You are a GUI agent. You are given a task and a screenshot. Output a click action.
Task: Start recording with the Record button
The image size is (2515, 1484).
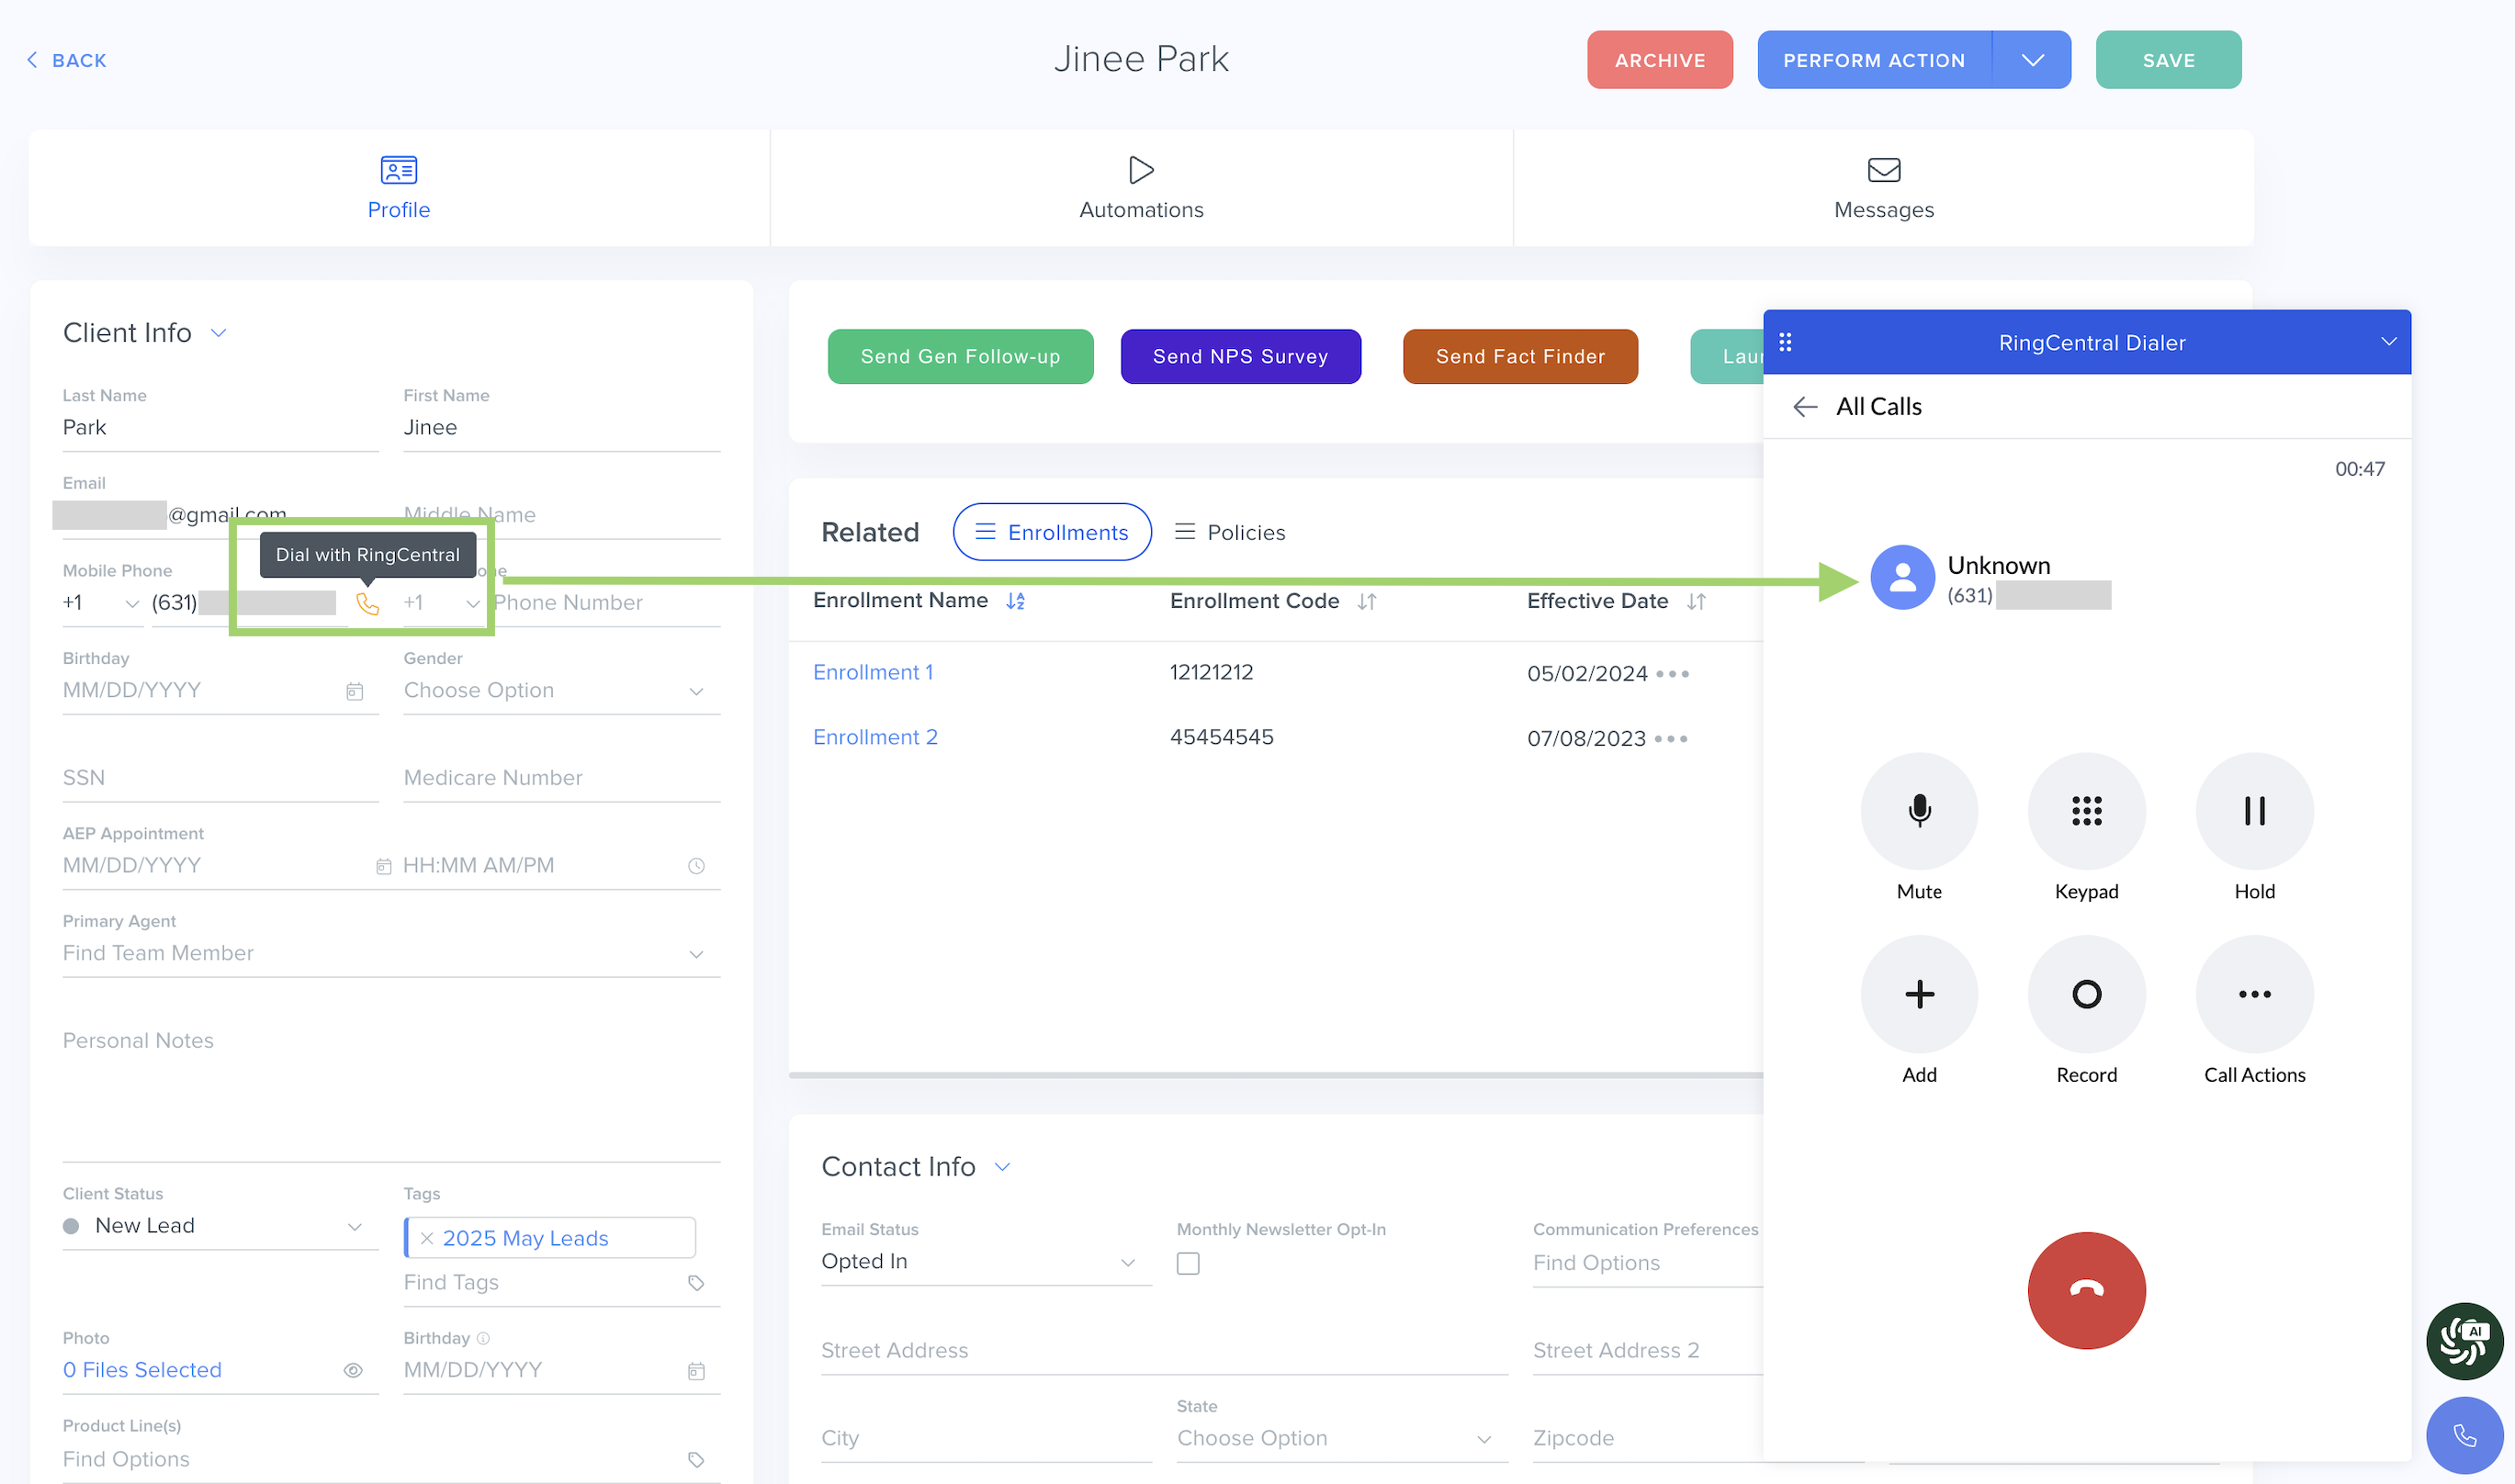coord(2085,994)
